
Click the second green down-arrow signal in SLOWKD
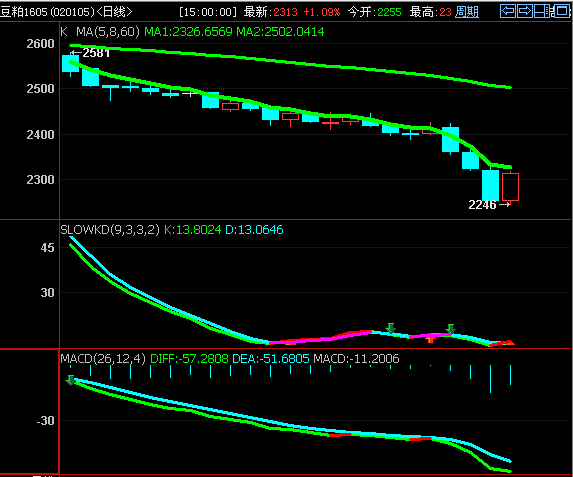451,329
